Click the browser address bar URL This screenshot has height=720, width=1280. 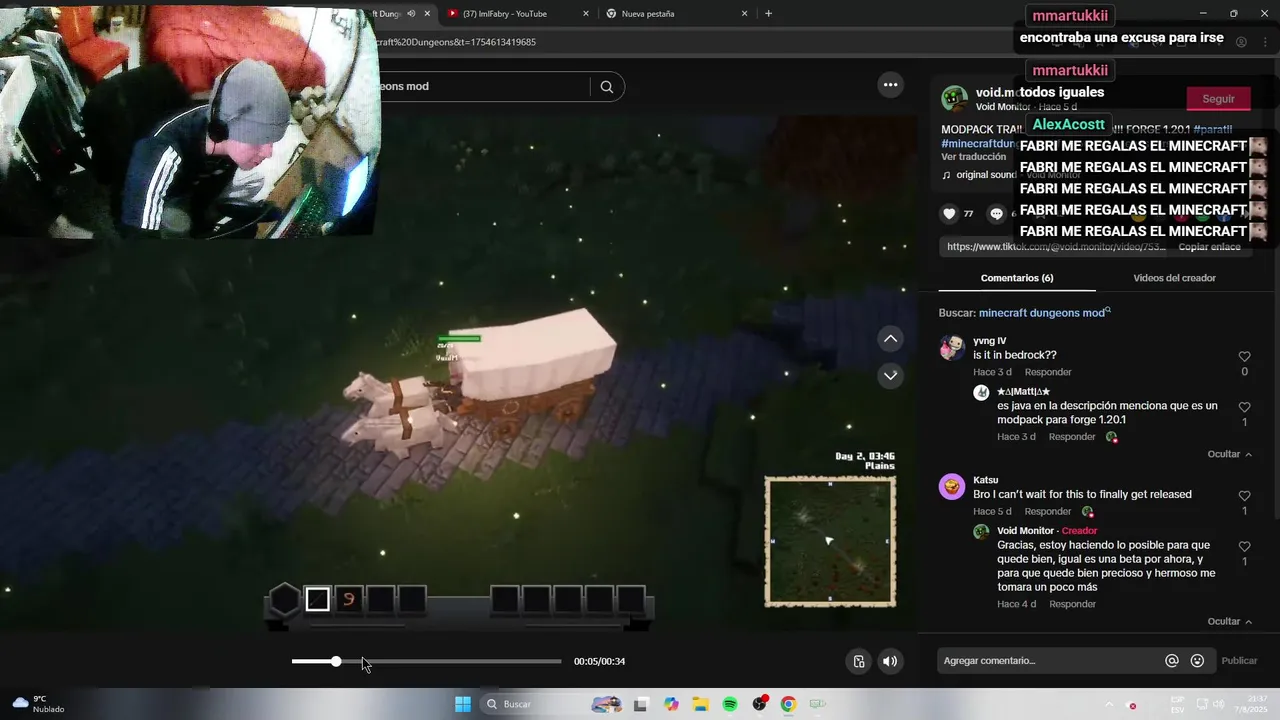(x=458, y=42)
